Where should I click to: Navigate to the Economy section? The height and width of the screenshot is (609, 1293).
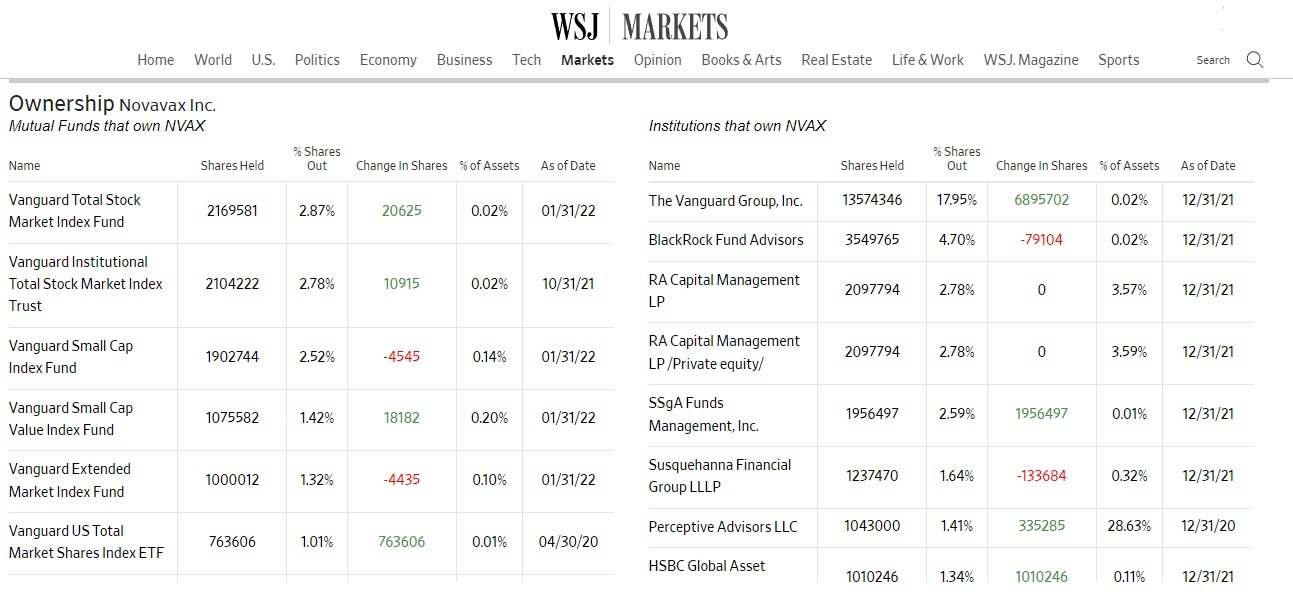[388, 60]
